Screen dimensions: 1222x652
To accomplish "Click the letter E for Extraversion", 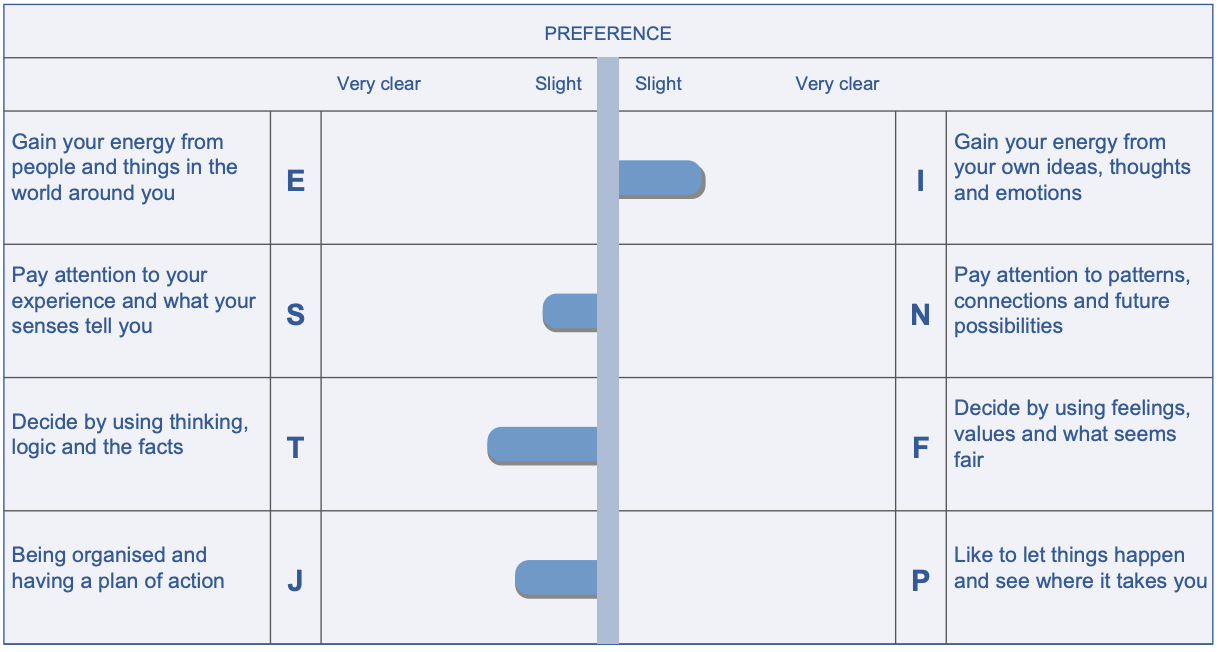I will pos(295,181).
